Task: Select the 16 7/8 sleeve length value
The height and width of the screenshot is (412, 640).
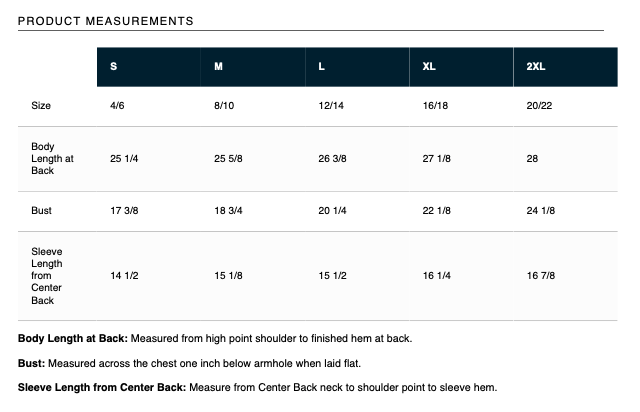Action: point(541,273)
